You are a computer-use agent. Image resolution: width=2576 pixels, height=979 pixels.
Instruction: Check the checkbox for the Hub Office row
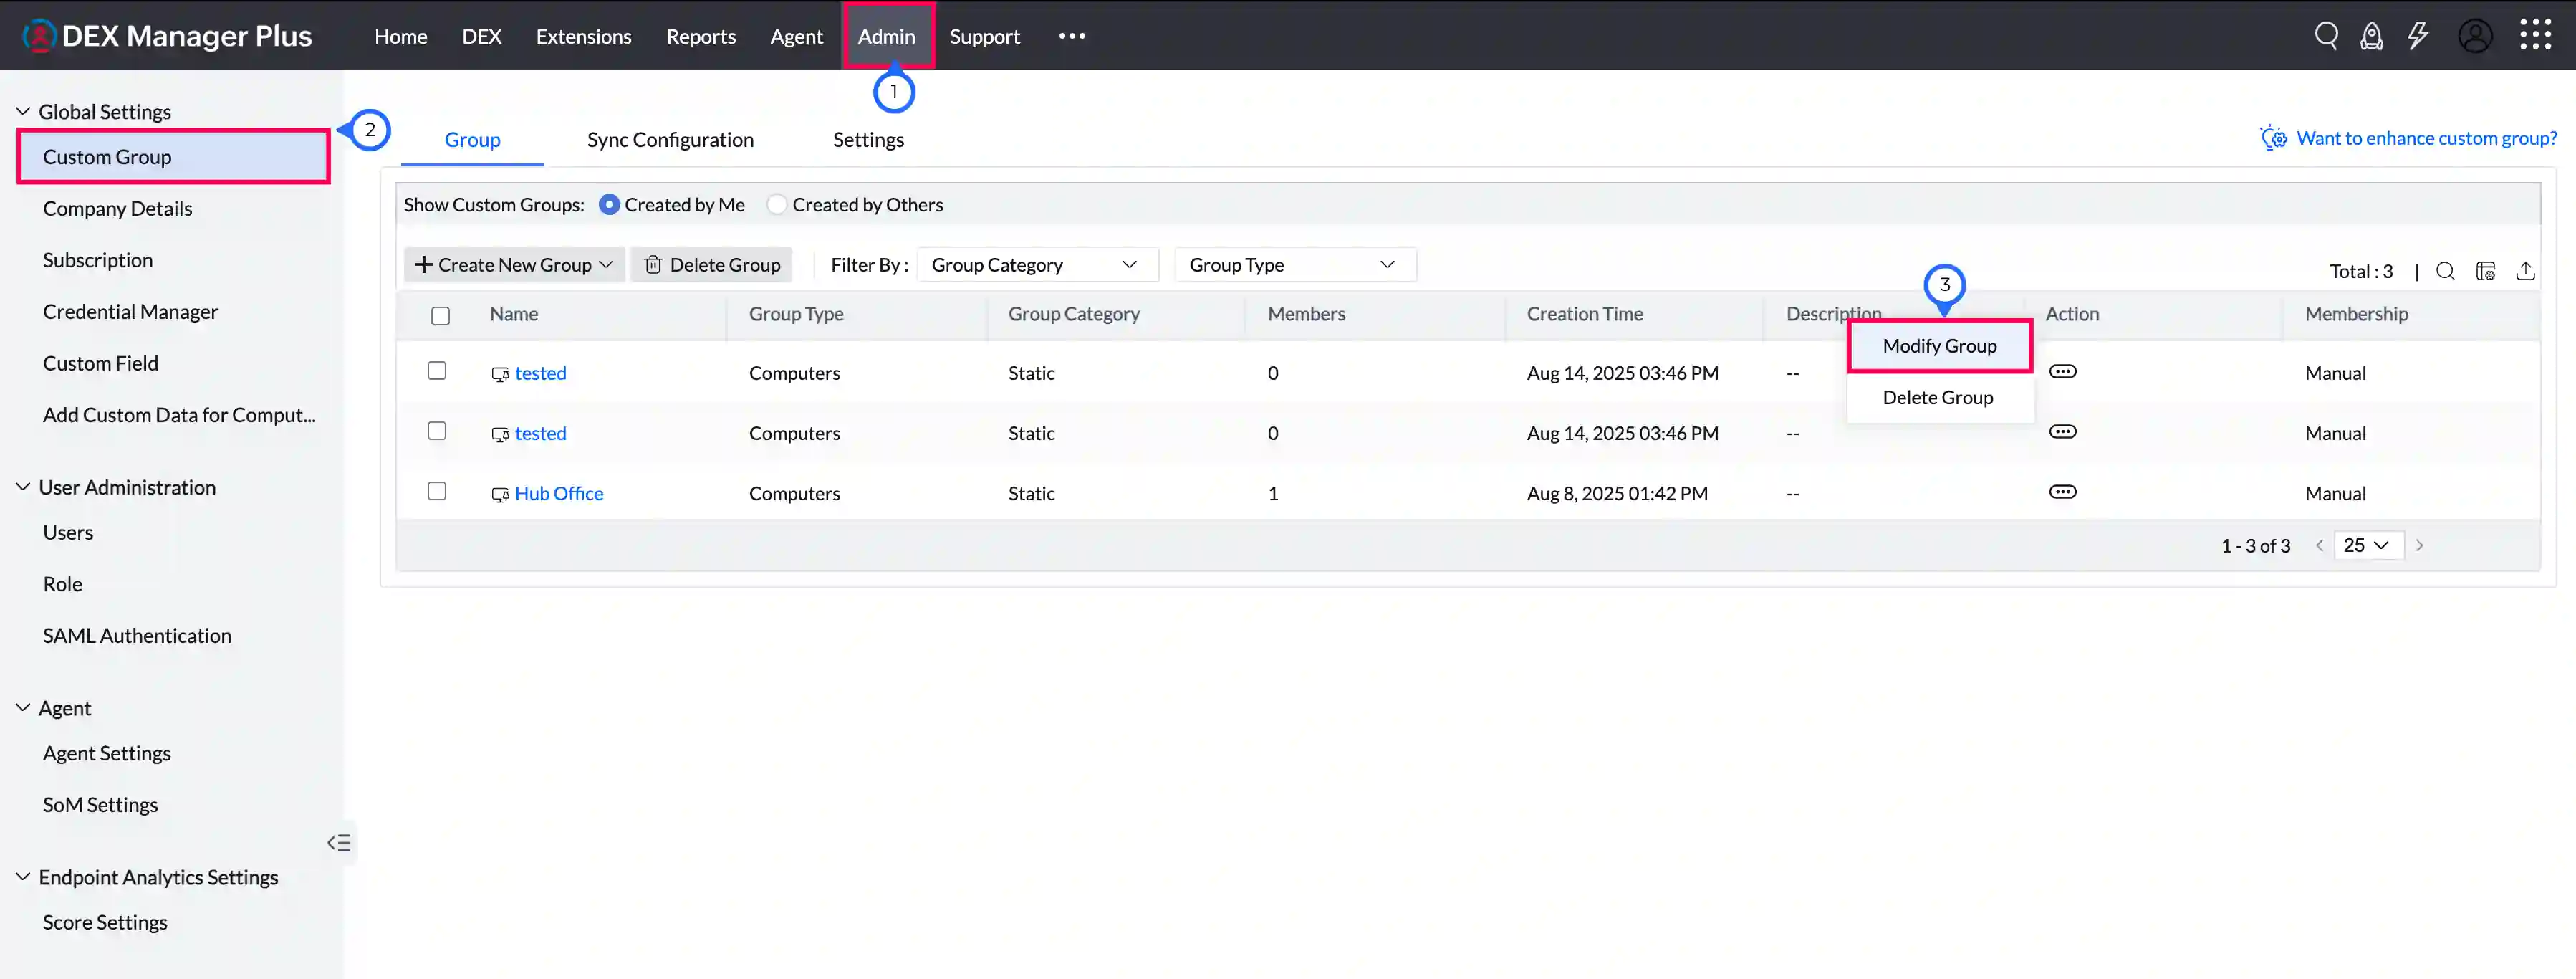(437, 491)
